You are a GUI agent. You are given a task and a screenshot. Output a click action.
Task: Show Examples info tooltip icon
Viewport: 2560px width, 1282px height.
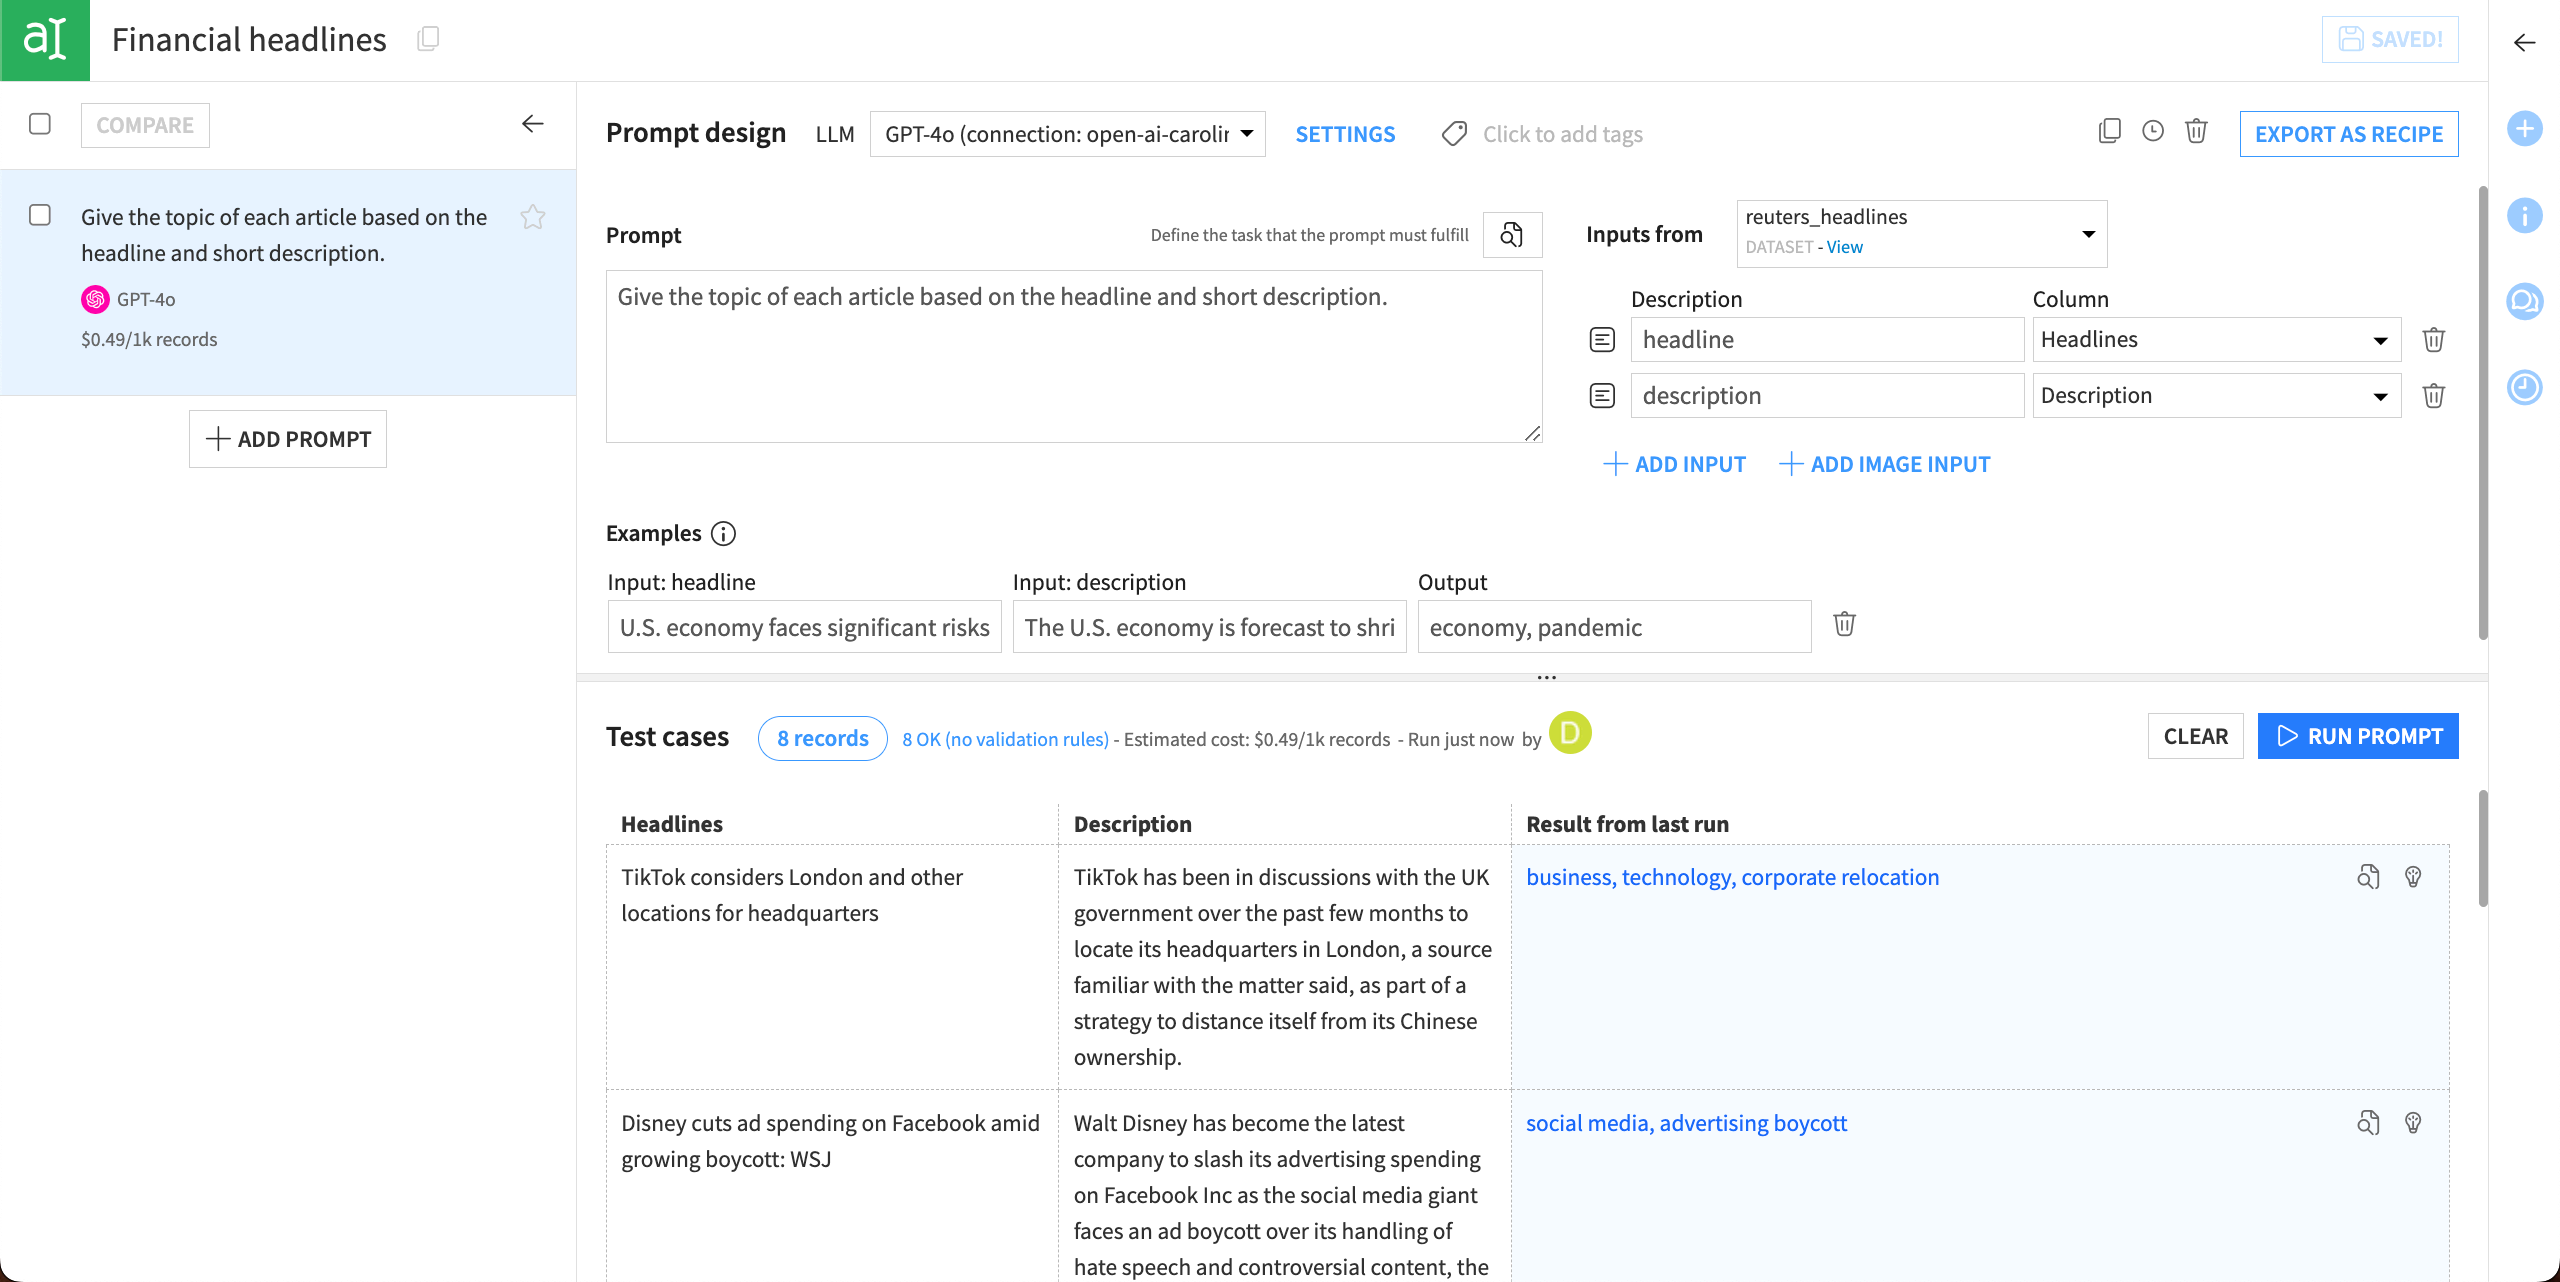point(723,534)
